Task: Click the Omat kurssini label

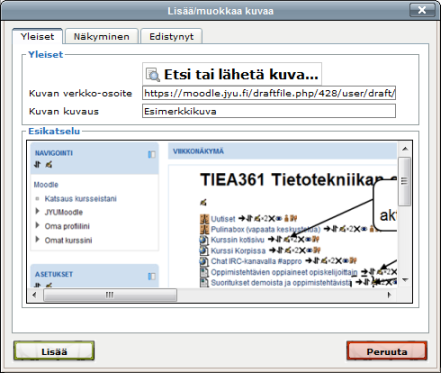Action: (x=68, y=240)
